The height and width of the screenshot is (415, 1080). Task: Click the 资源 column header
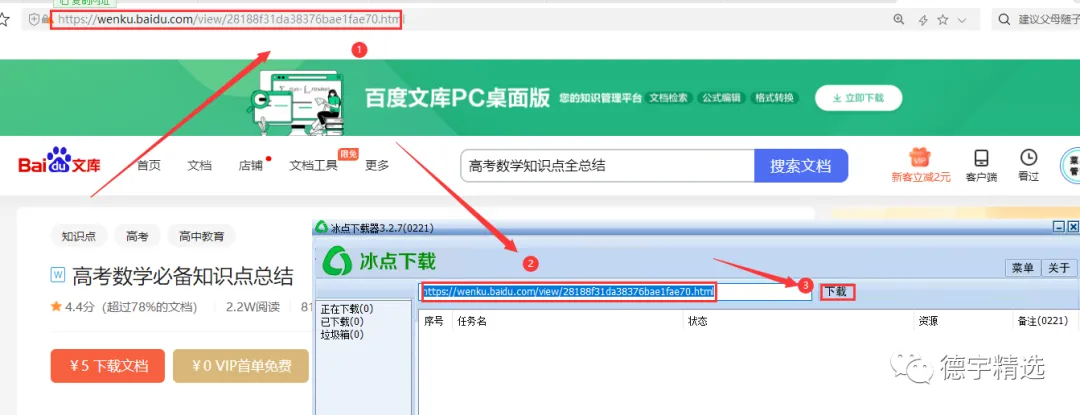pos(928,321)
